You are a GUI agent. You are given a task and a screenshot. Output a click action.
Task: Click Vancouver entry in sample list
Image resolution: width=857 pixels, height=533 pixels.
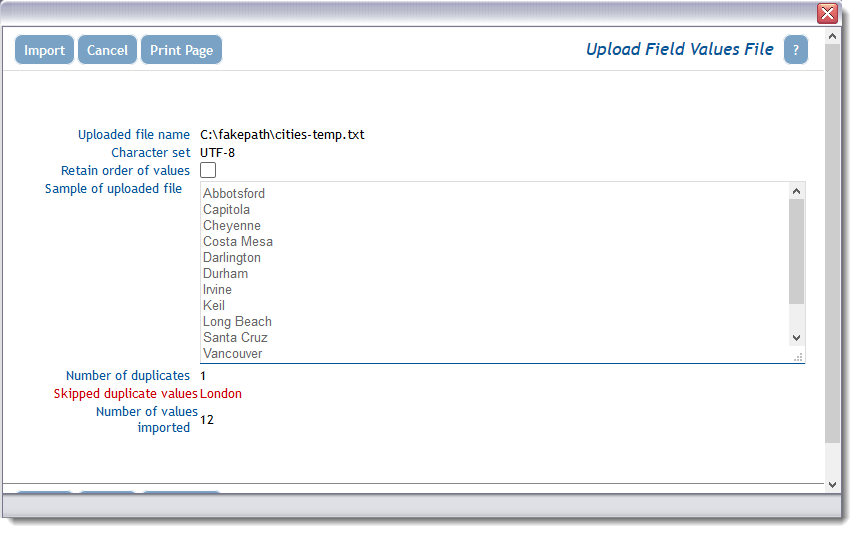coord(232,354)
